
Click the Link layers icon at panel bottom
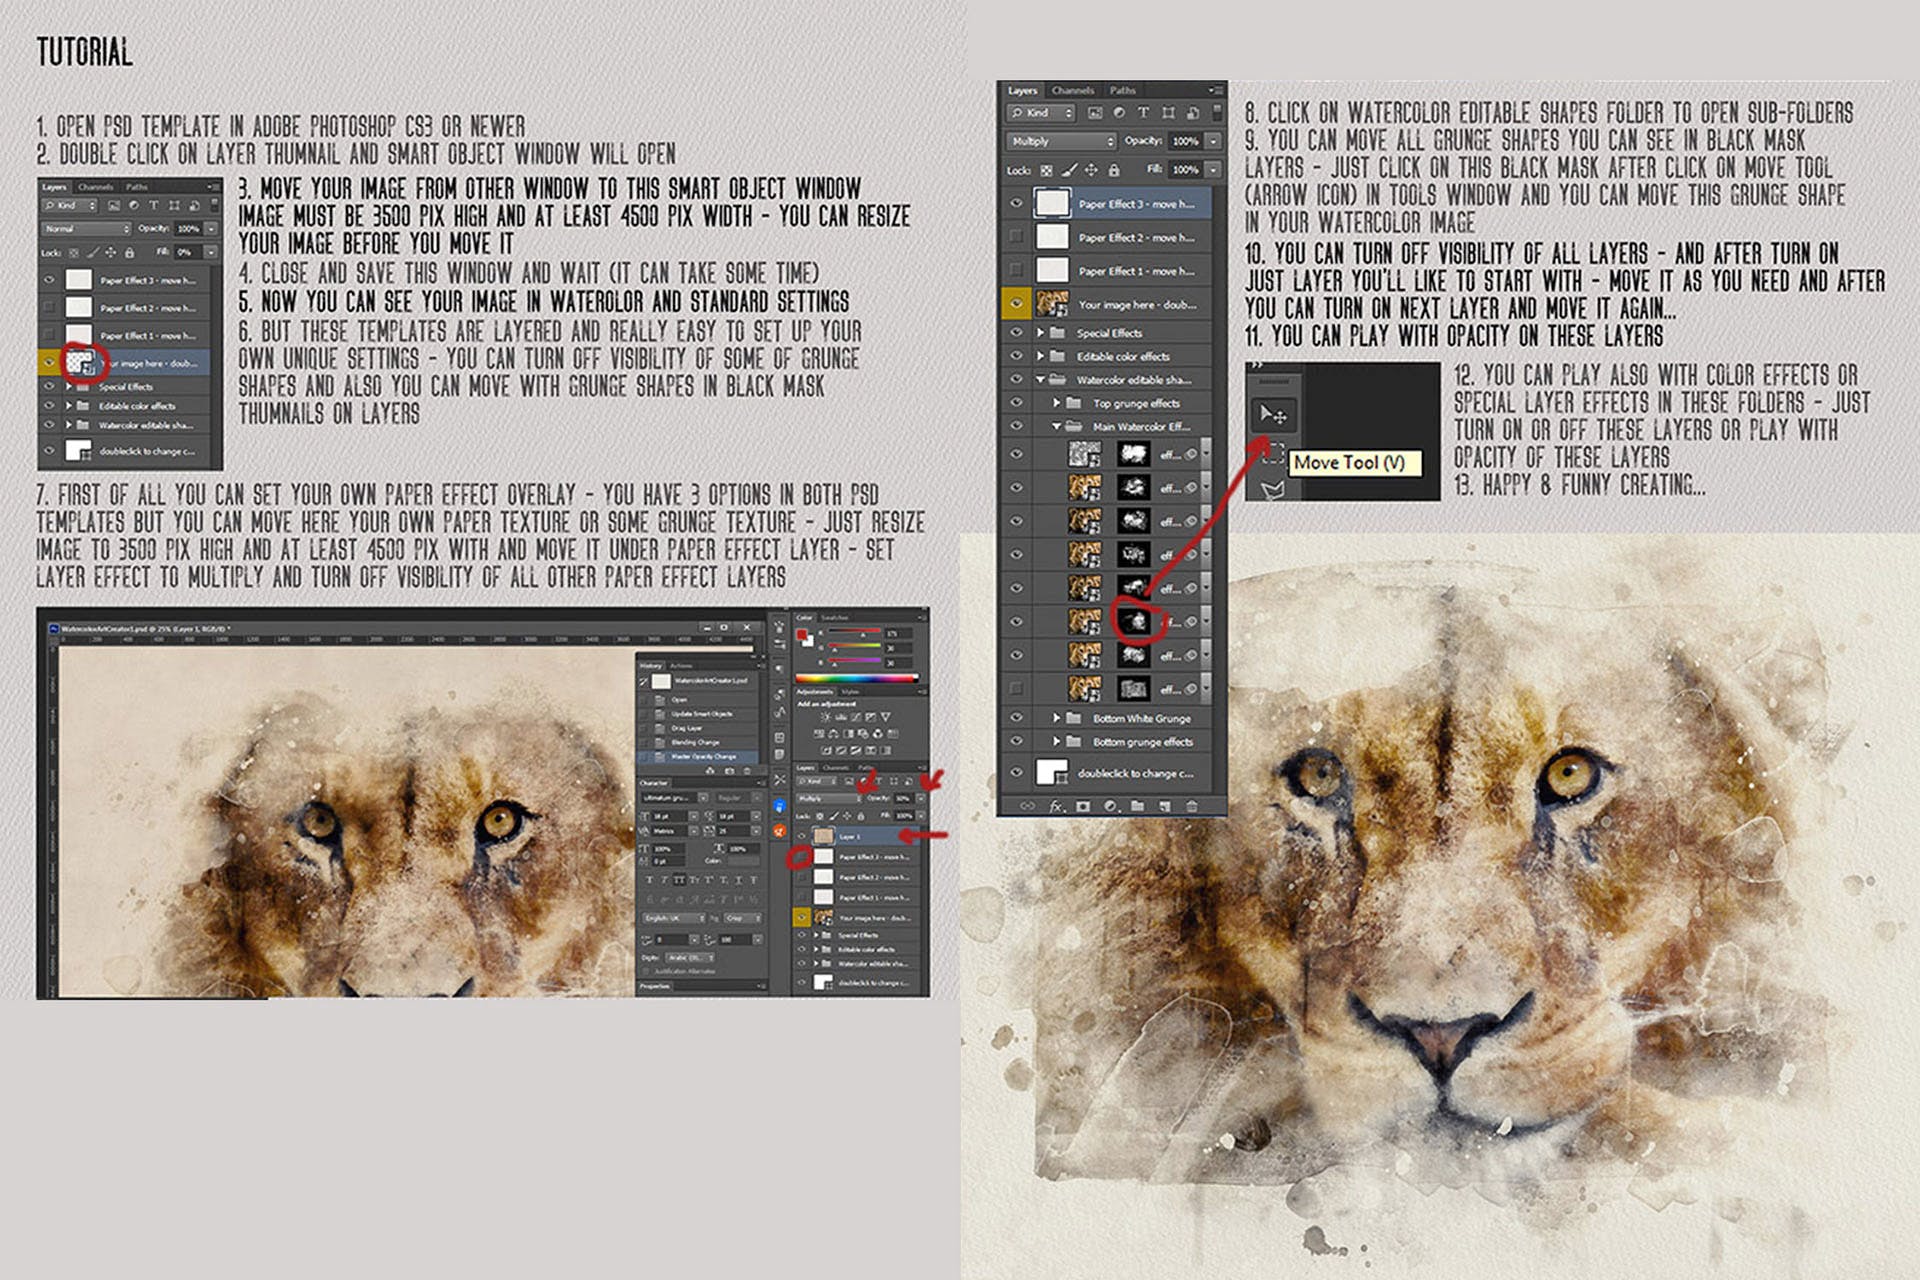pos(1027,805)
